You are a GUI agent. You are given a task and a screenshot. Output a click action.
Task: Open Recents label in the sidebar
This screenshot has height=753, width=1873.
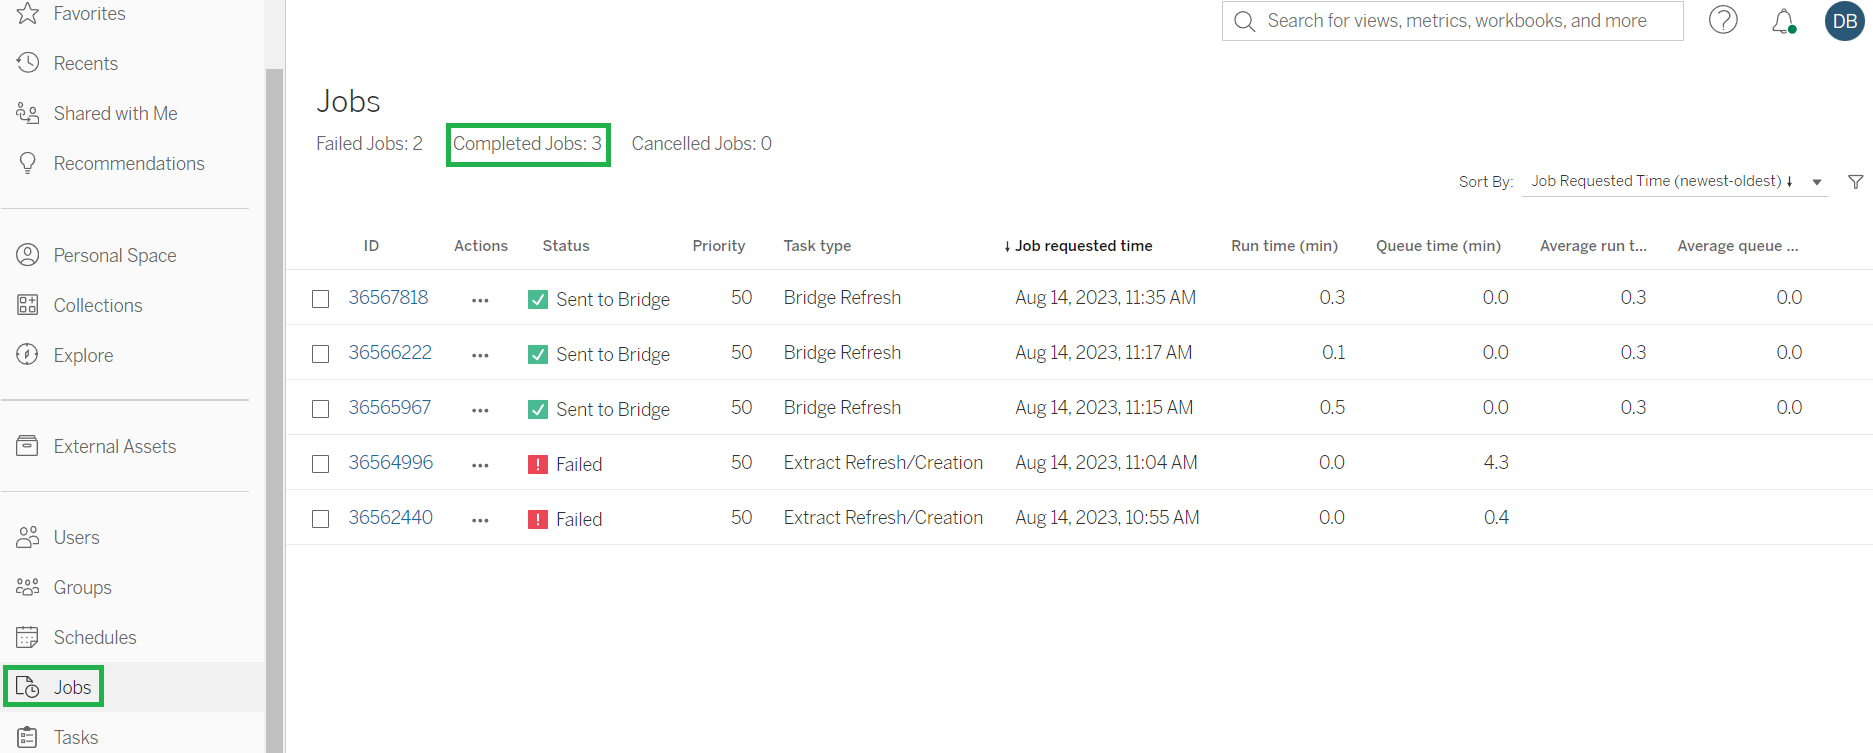tap(86, 63)
